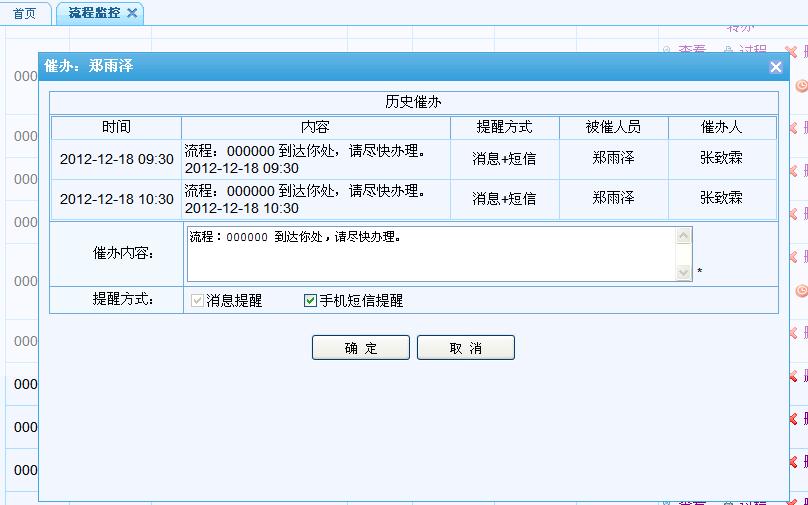The image size is (808, 505).
Task: Toggle the 消息提醒 checkbox
Action: point(197,300)
